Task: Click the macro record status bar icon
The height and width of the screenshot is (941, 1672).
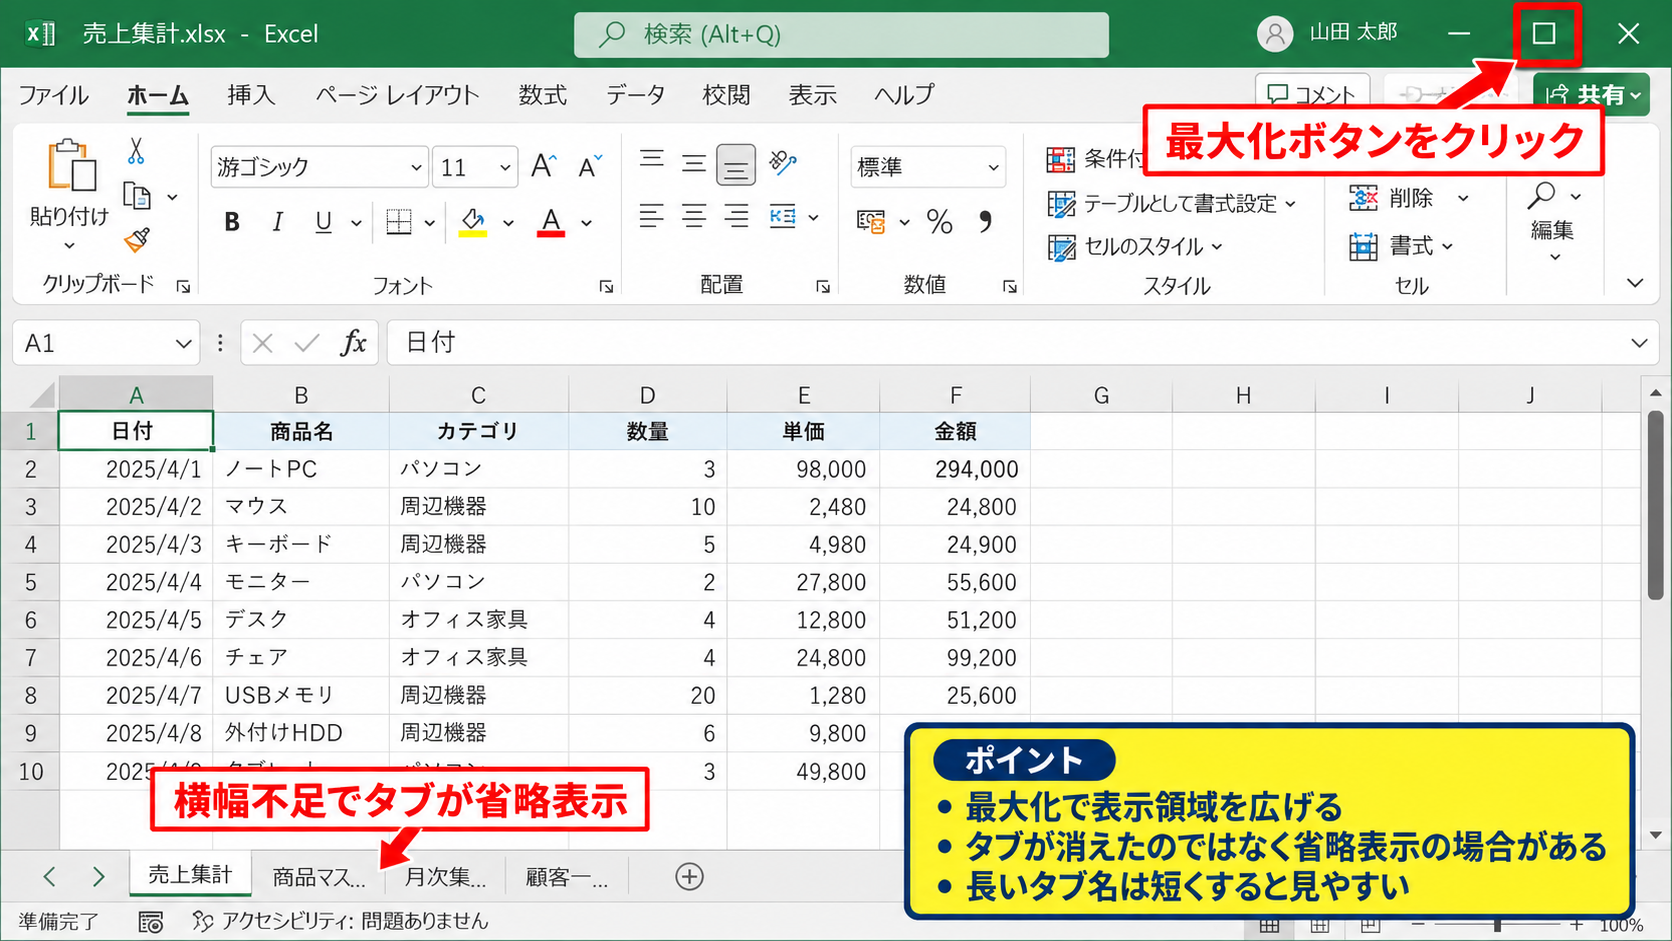Action: click(x=151, y=922)
